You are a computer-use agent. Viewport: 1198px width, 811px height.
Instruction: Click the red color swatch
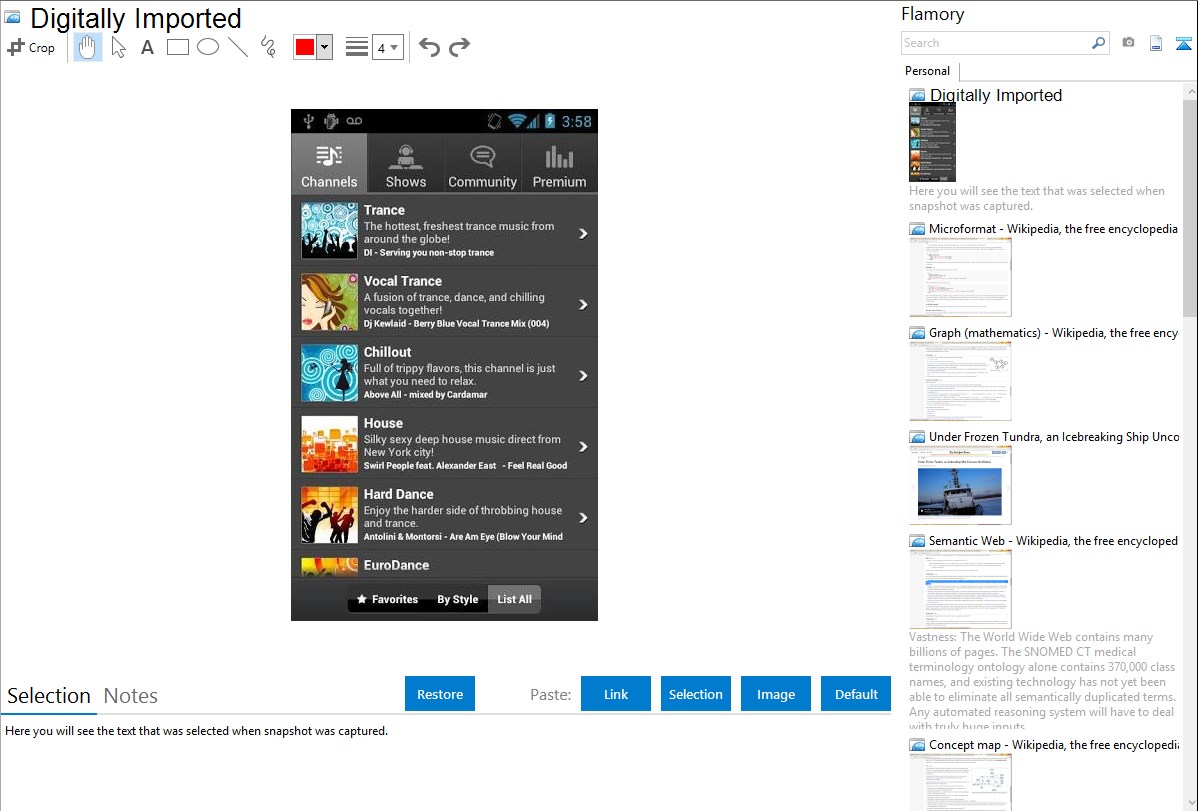click(305, 47)
